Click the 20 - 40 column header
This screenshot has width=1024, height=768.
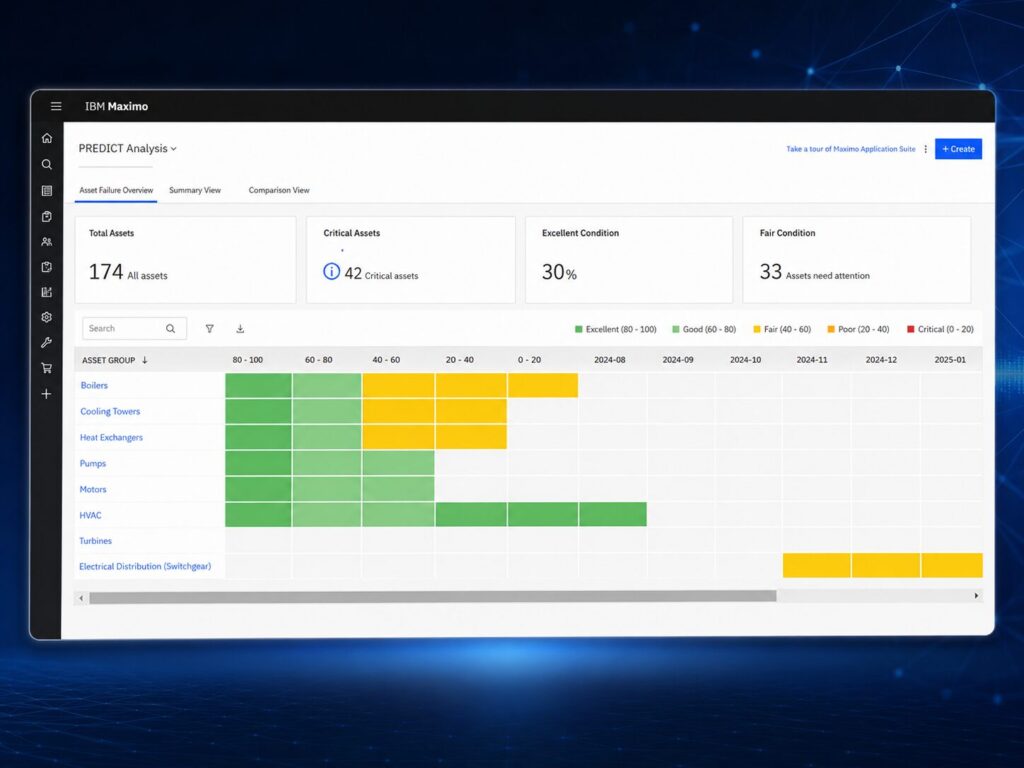460,360
